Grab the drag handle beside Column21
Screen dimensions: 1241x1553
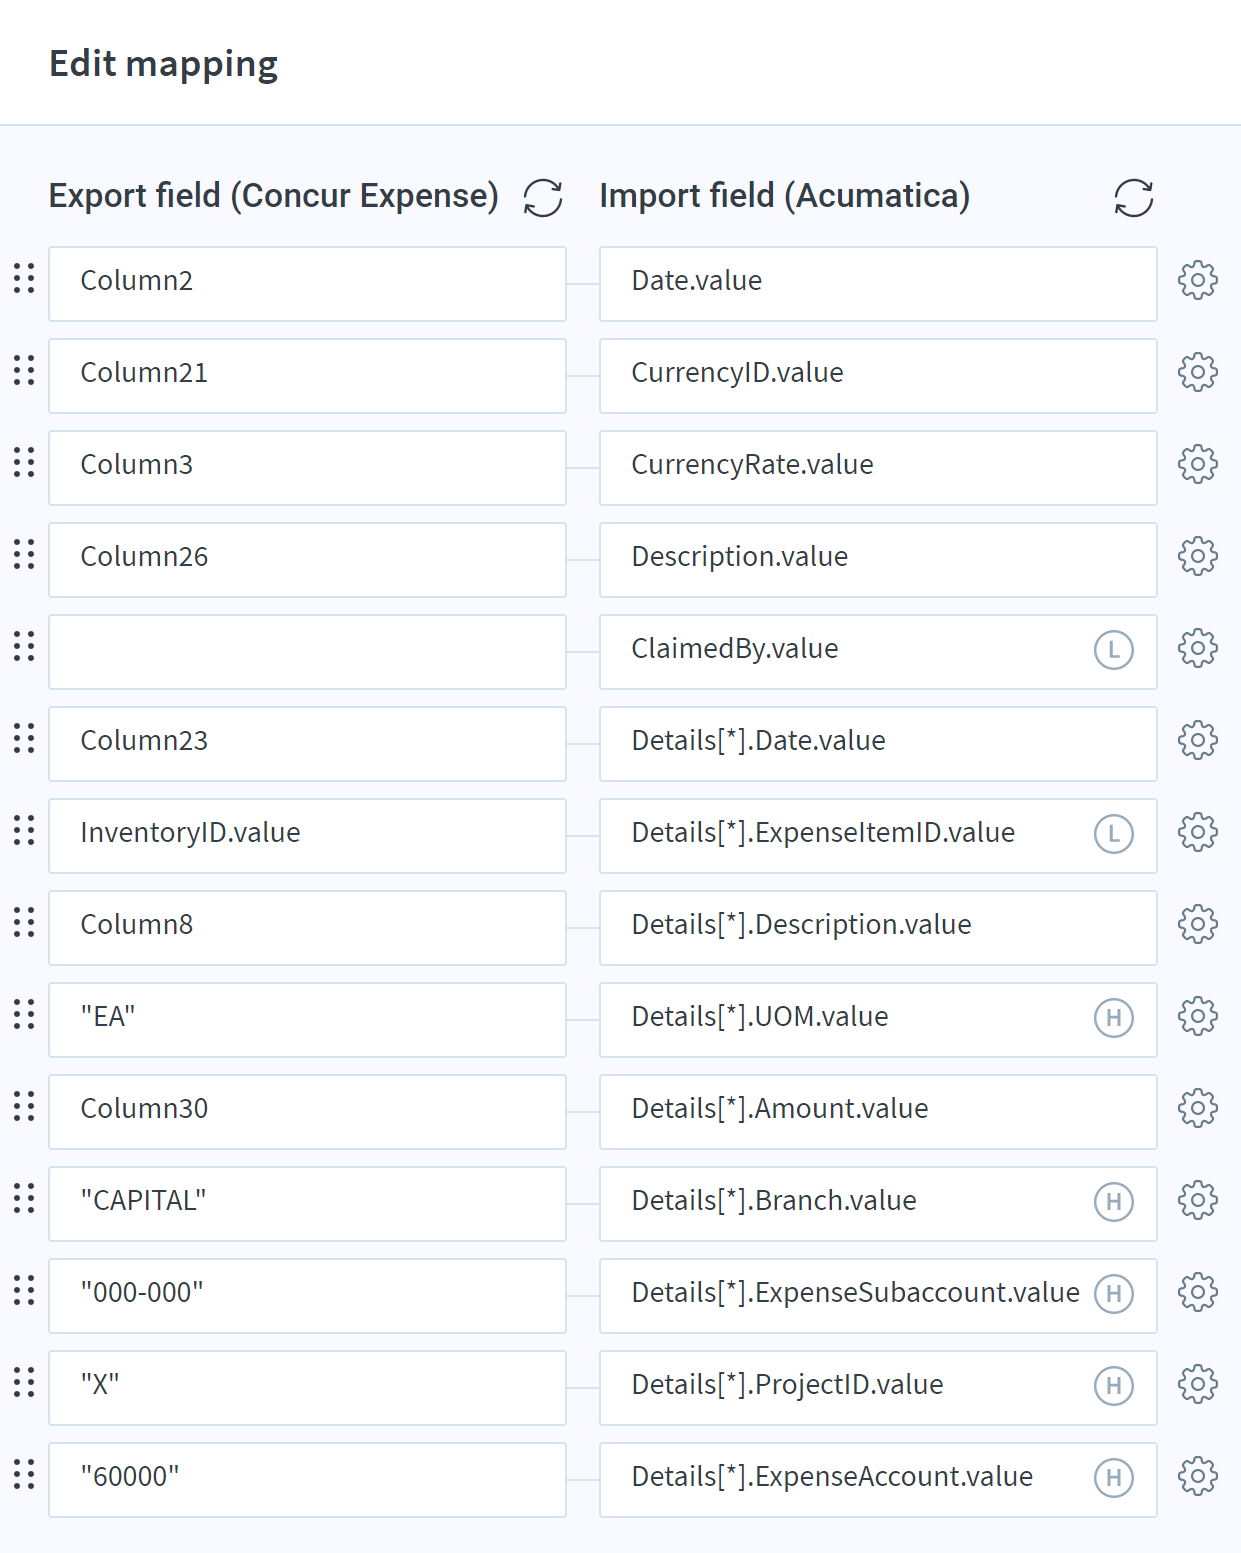coord(24,371)
